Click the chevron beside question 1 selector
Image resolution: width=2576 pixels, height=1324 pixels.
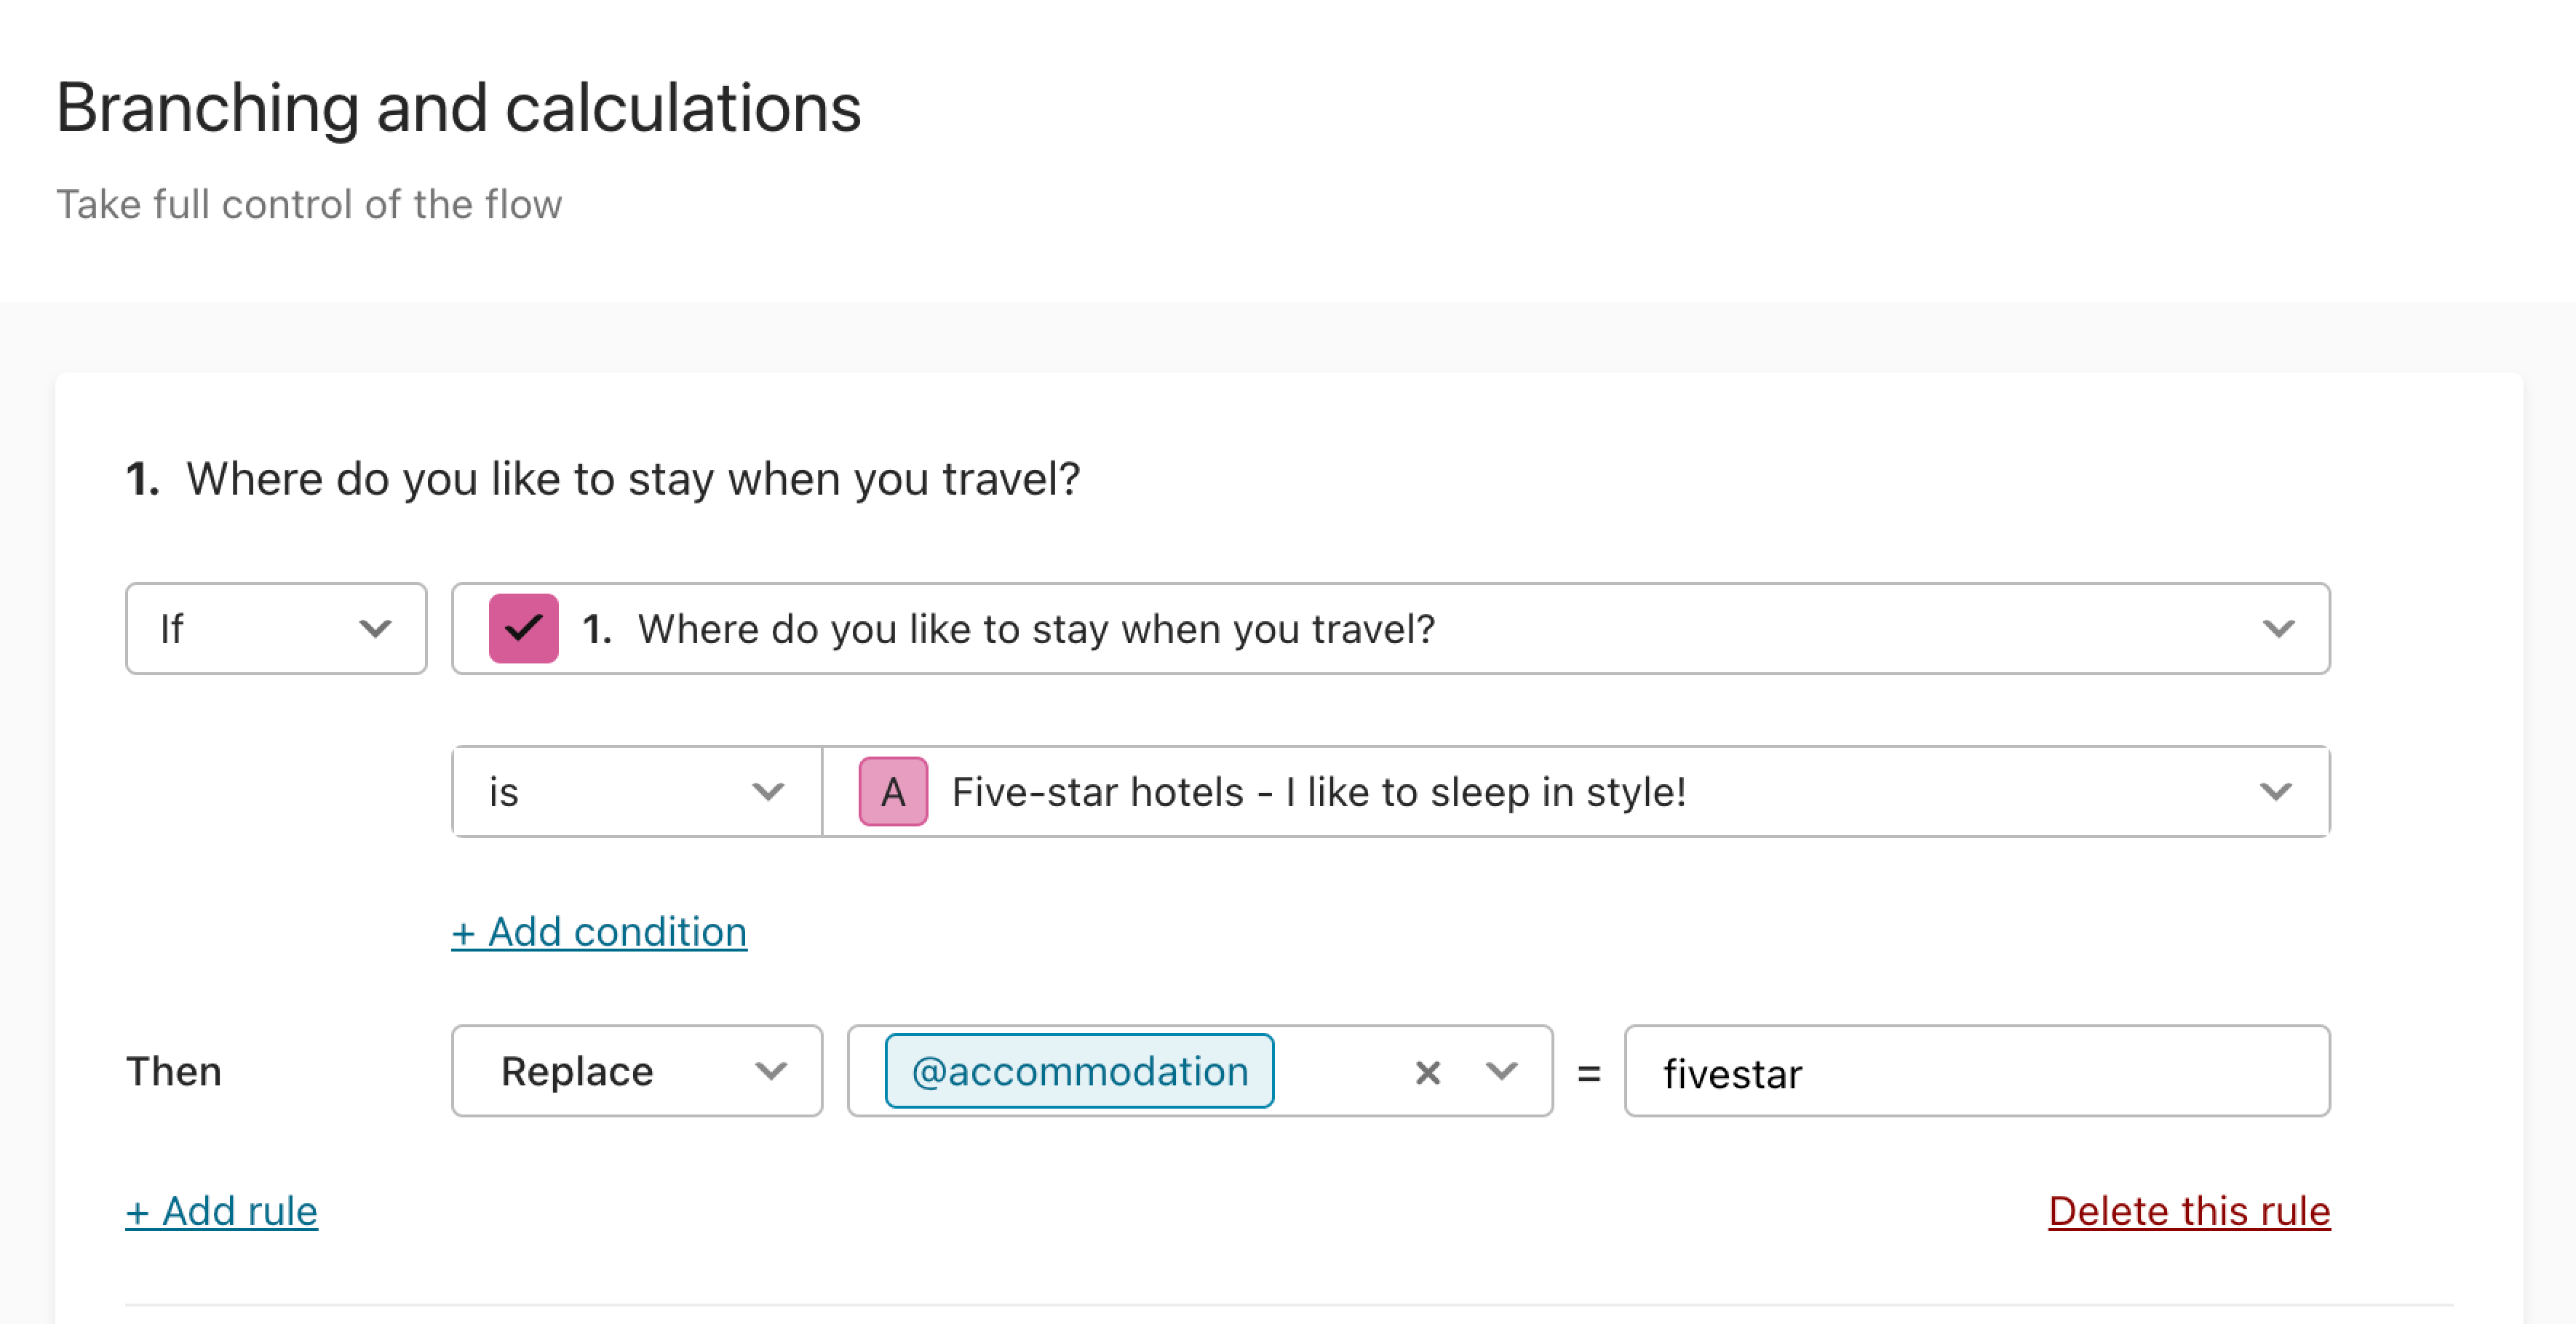pos(2278,629)
